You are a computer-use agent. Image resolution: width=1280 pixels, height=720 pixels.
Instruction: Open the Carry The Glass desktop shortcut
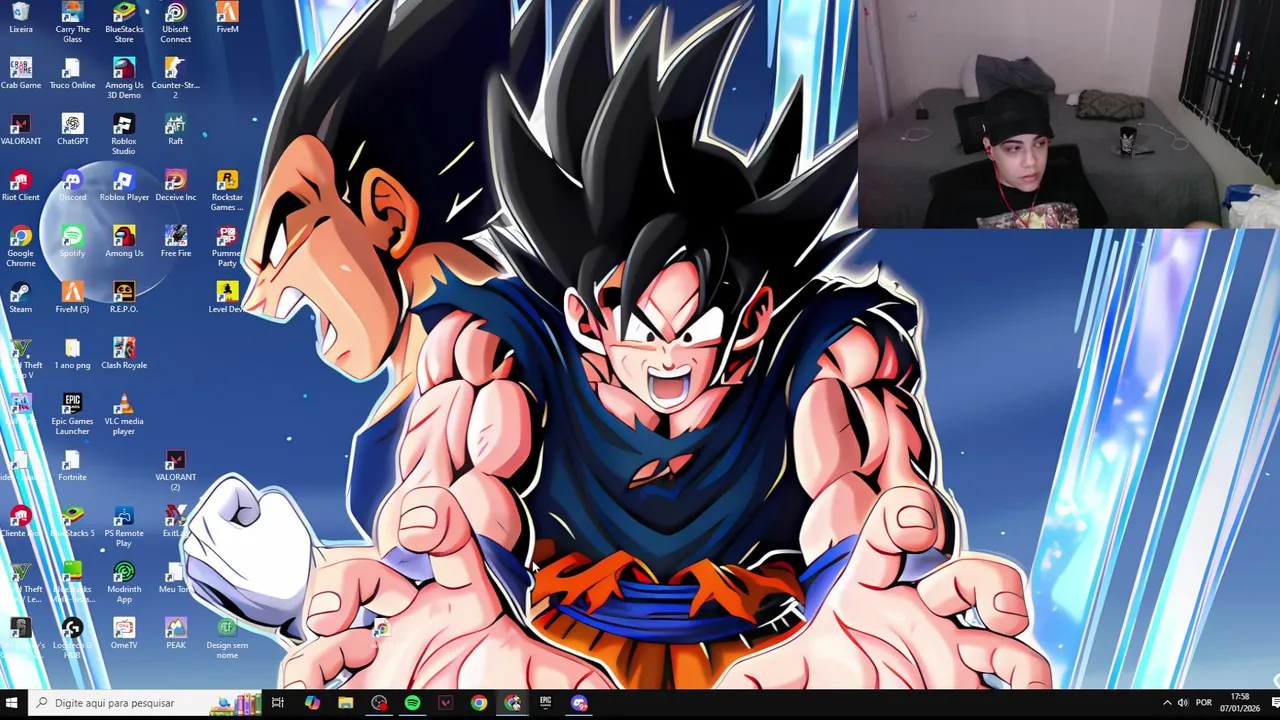coord(72,22)
